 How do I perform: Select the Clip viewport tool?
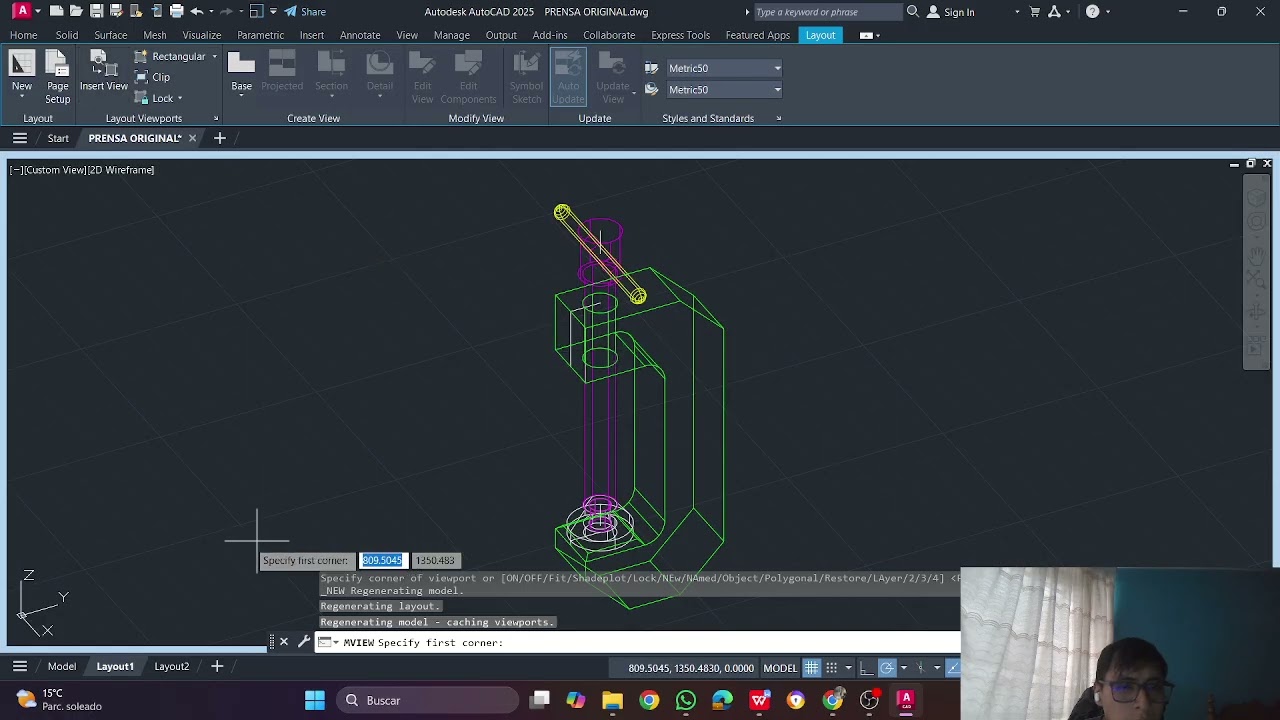pyautogui.click(x=153, y=77)
